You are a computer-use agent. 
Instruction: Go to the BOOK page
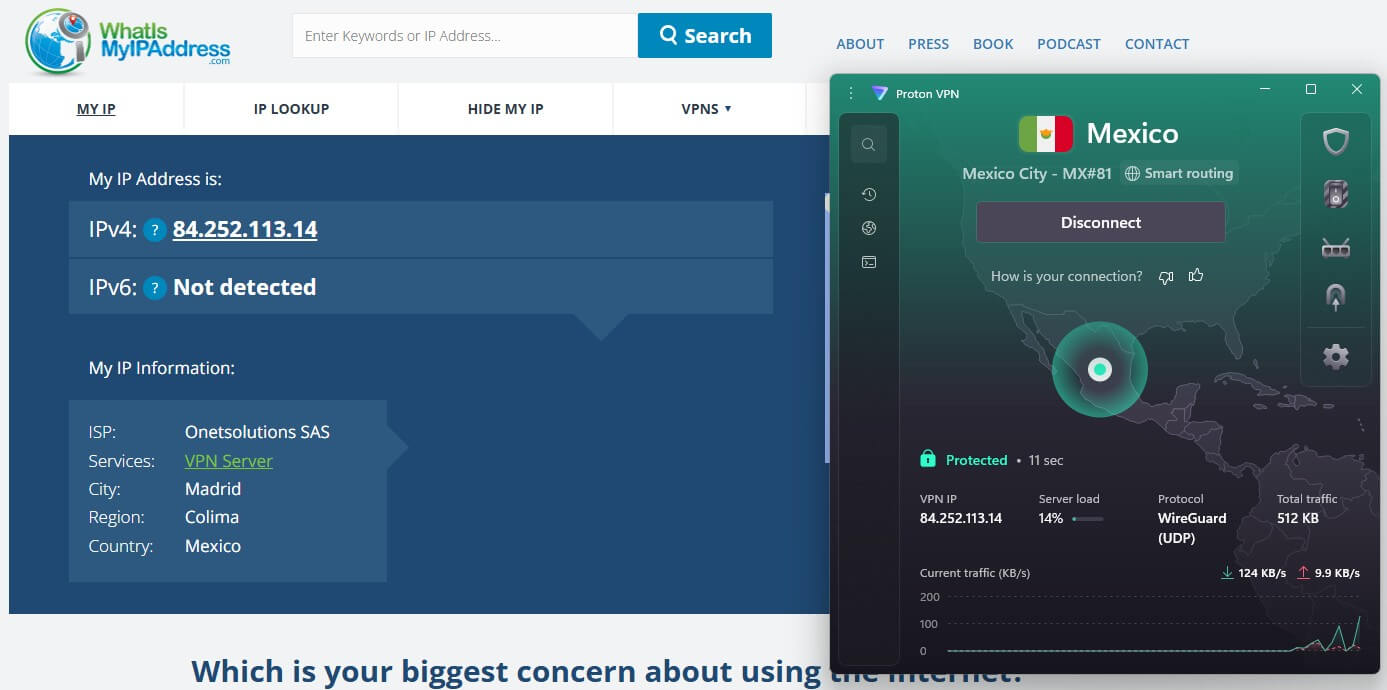993,44
